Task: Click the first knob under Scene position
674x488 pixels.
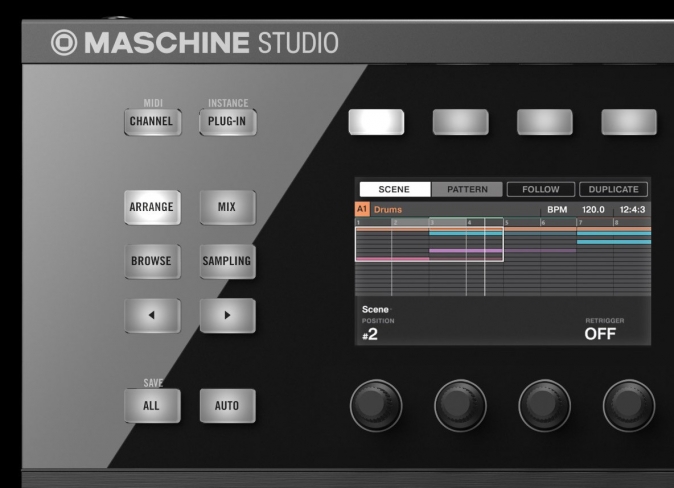Action: pyautogui.click(x=376, y=405)
